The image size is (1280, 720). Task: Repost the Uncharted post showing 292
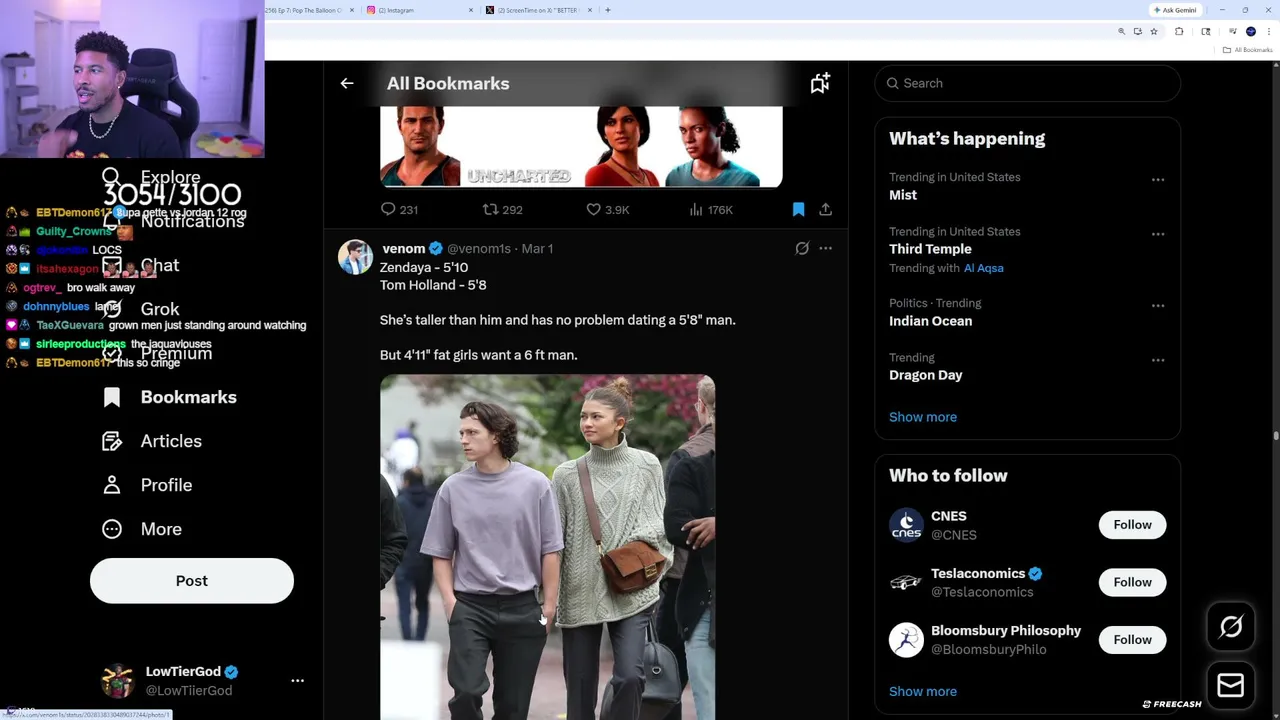pyautogui.click(x=503, y=209)
